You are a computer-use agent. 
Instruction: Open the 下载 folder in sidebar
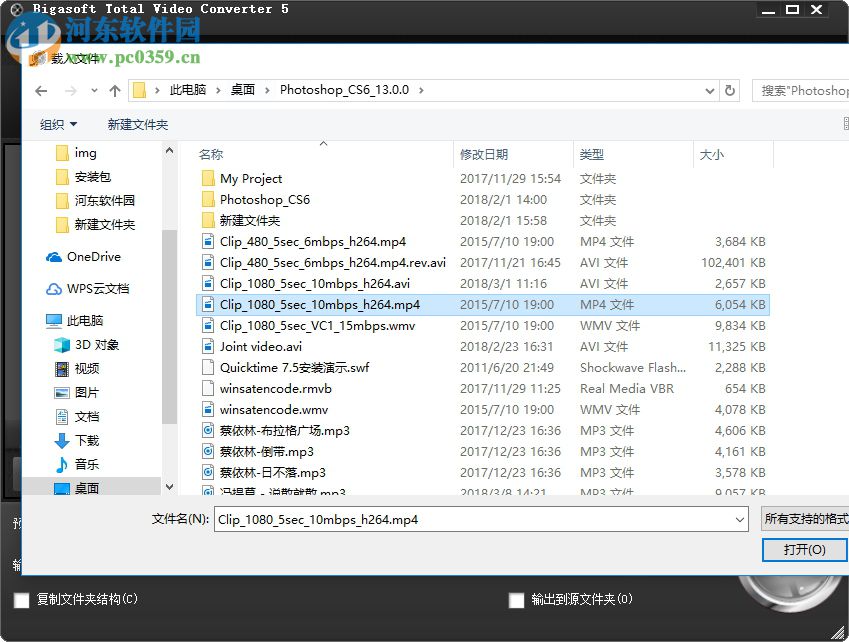[85, 441]
